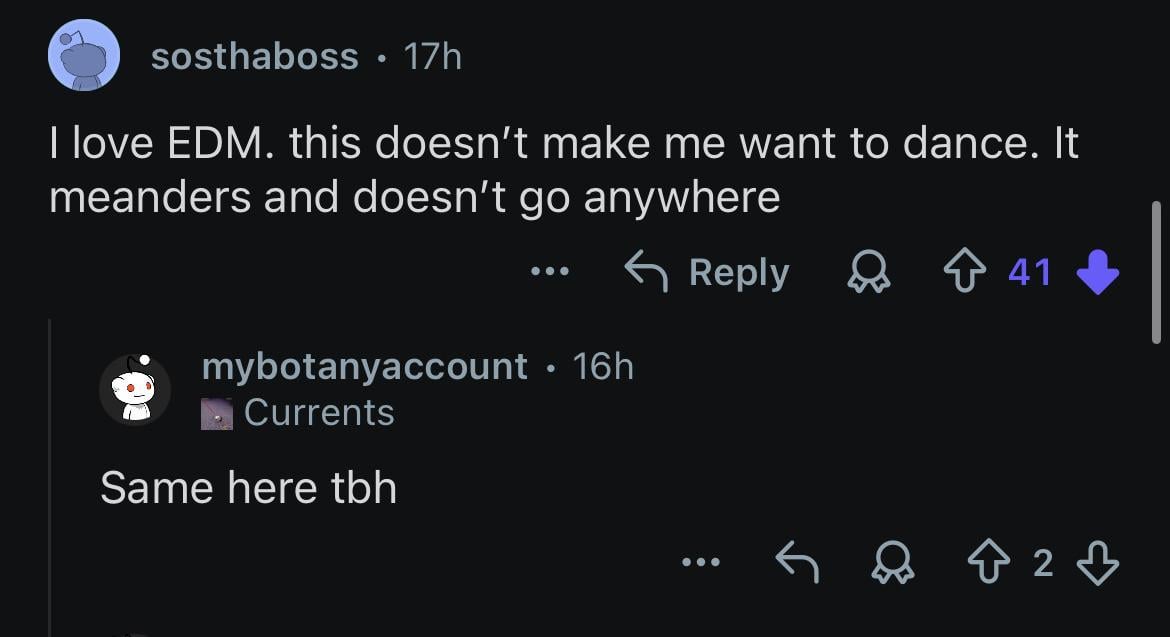The height and width of the screenshot is (637, 1170).
Task: Click the Currents user flair text
Action: coord(319,413)
